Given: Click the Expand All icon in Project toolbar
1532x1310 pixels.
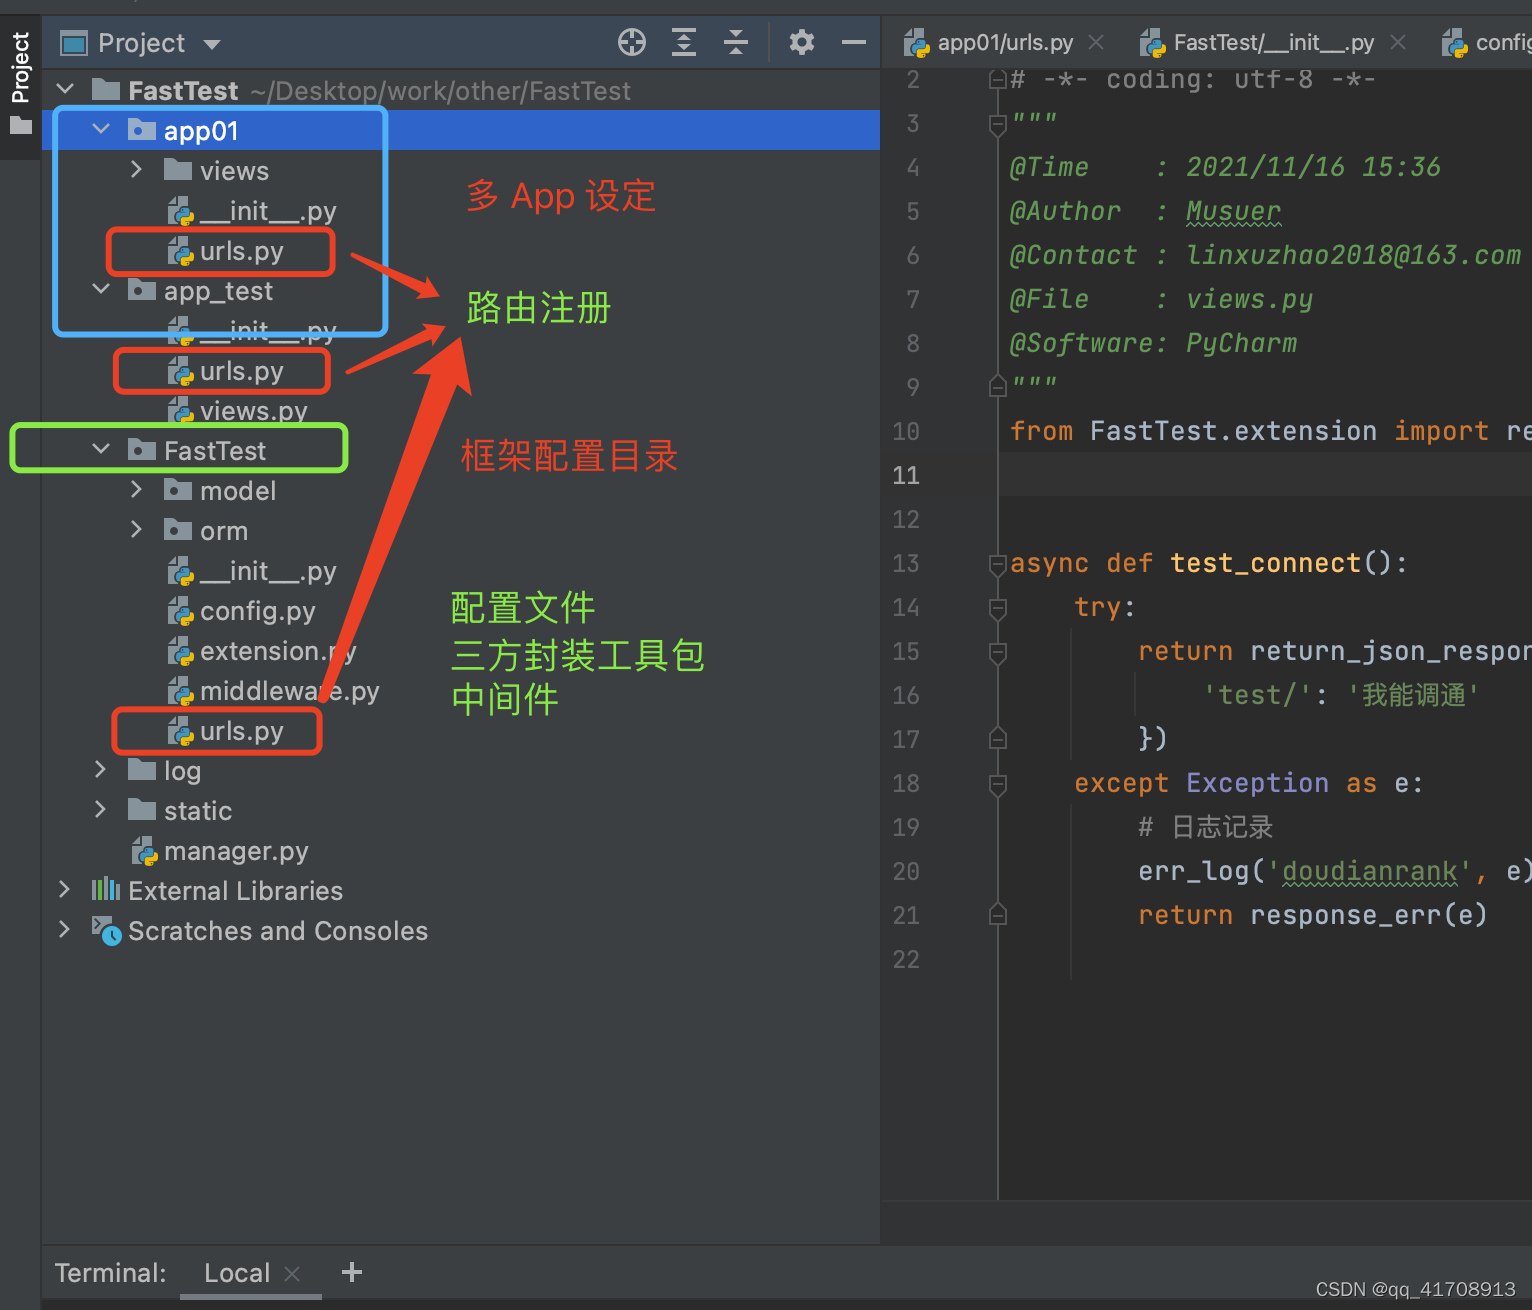Looking at the screenshot, I should (684, 42).
